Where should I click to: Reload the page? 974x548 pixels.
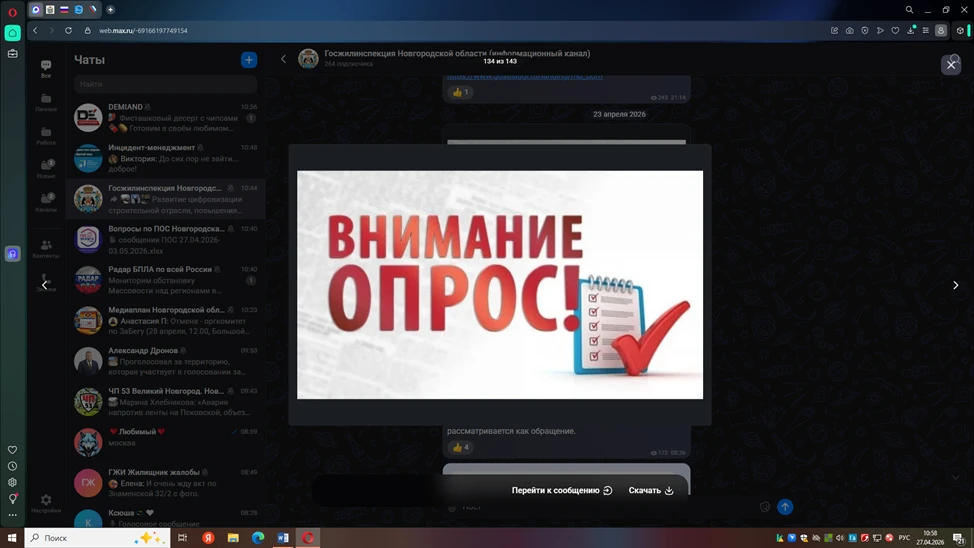coord(68,30)
